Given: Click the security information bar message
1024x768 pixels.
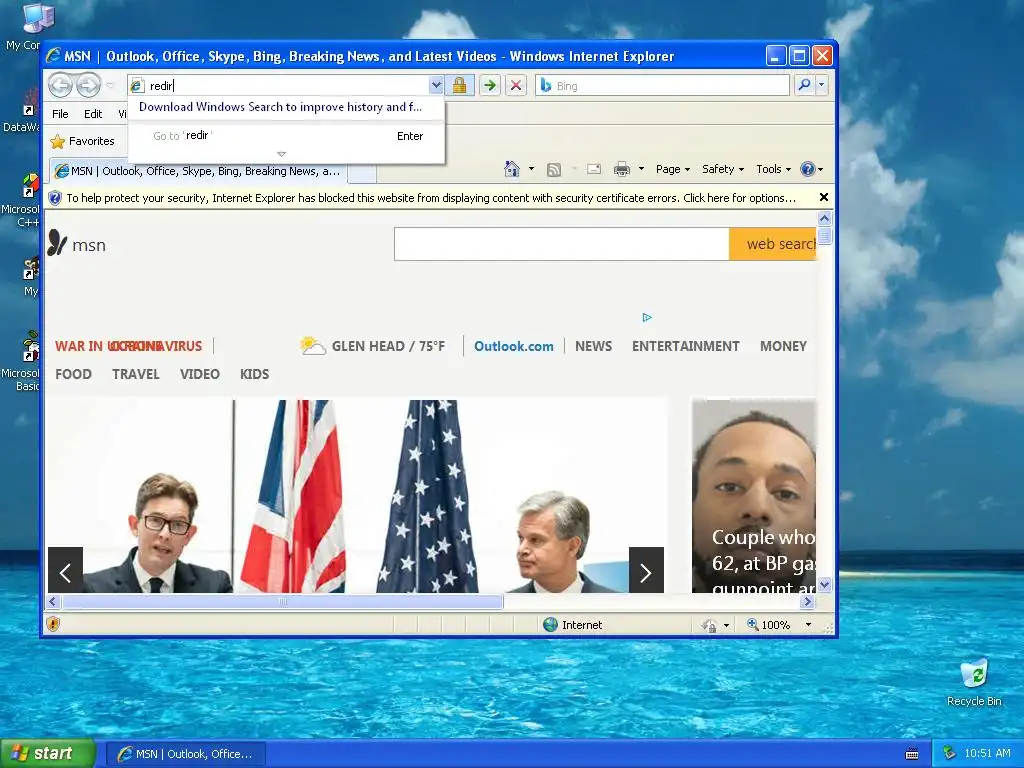Looking at the screenshot, I should 431,198.
